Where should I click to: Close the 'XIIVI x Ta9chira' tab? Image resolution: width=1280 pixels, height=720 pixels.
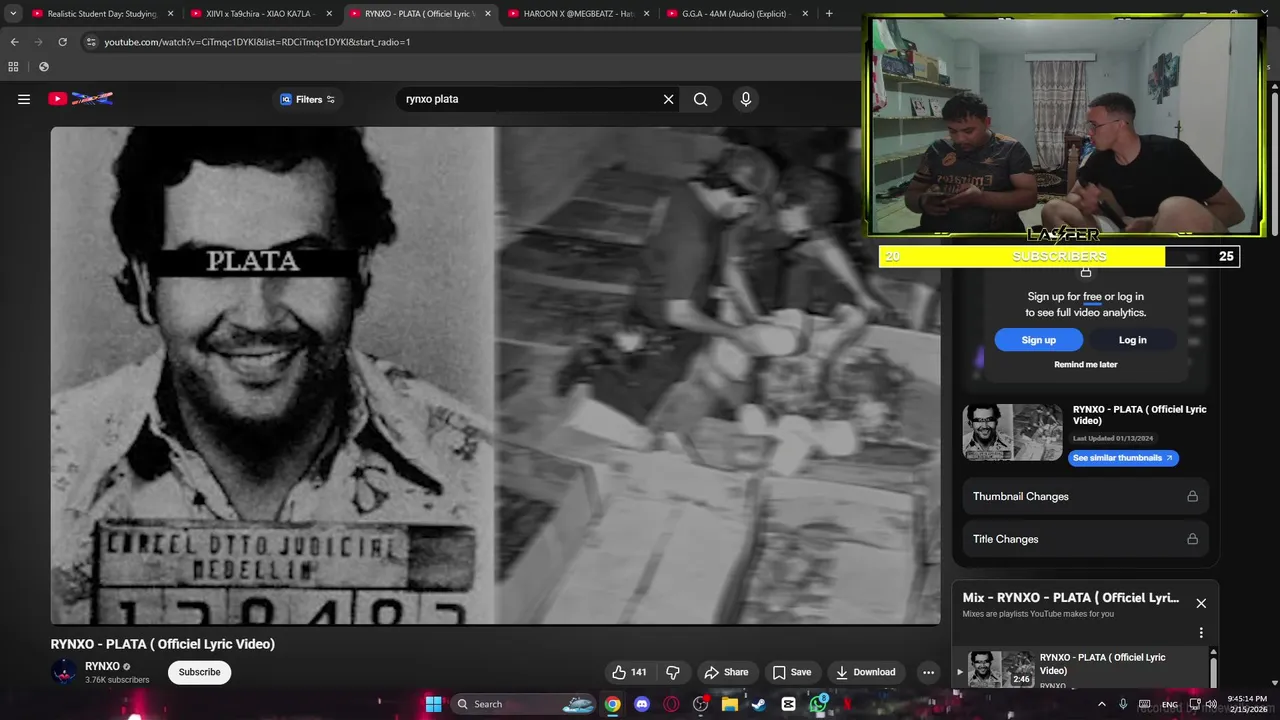click(329, 14)
